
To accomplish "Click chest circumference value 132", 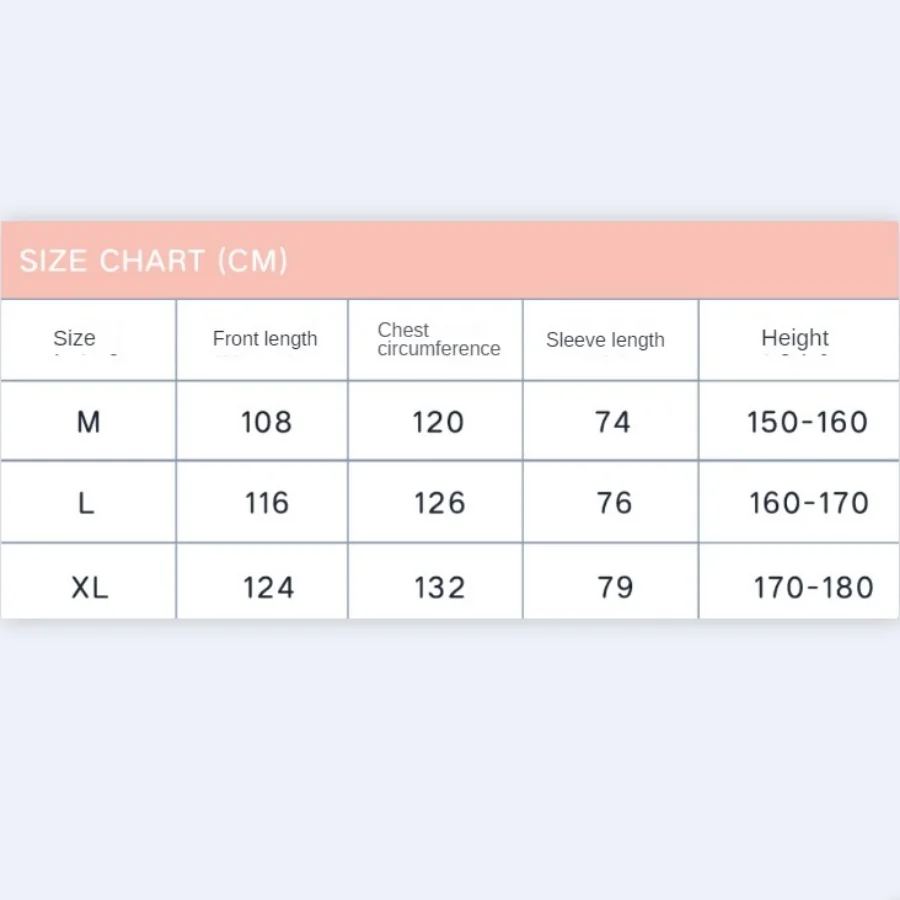I will (x=439, y=587).
